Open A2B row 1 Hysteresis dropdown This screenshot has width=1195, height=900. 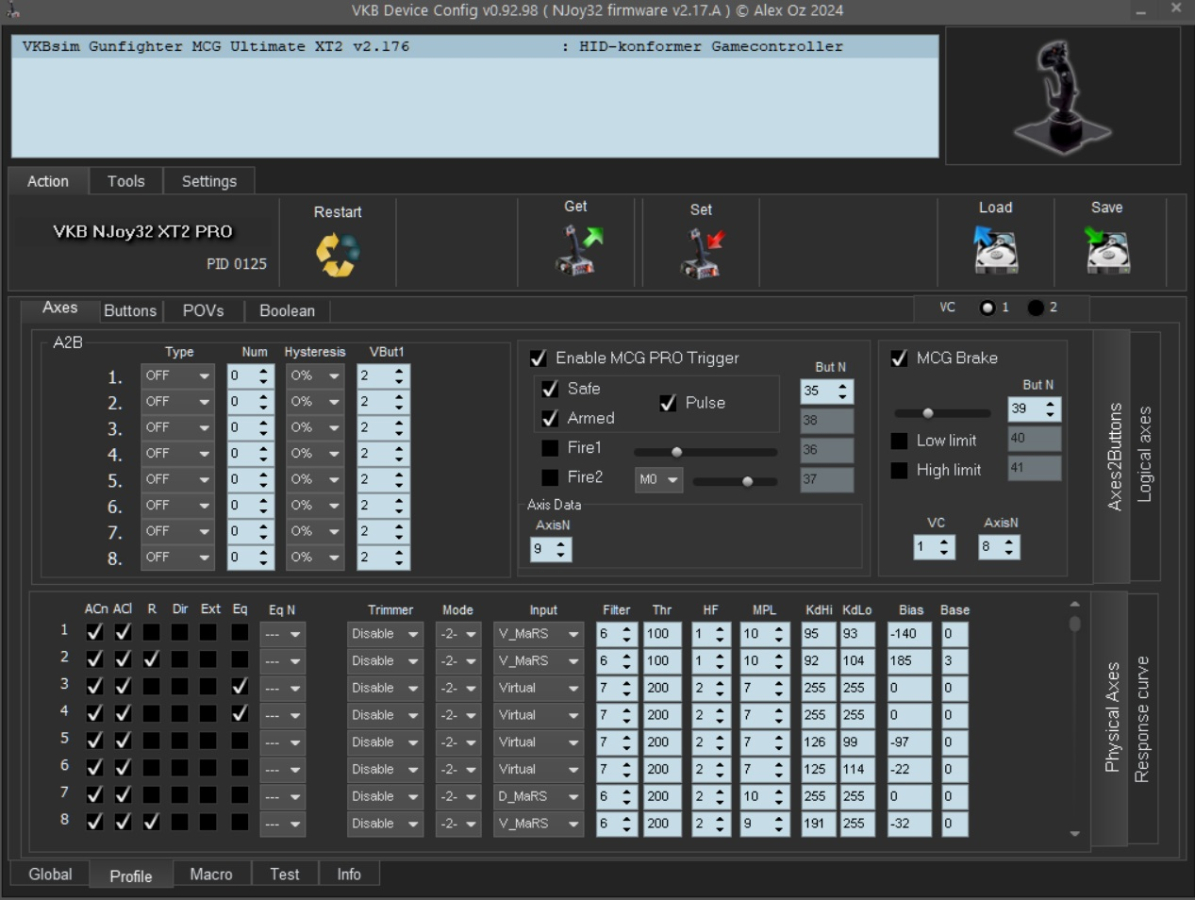[315, 376]
